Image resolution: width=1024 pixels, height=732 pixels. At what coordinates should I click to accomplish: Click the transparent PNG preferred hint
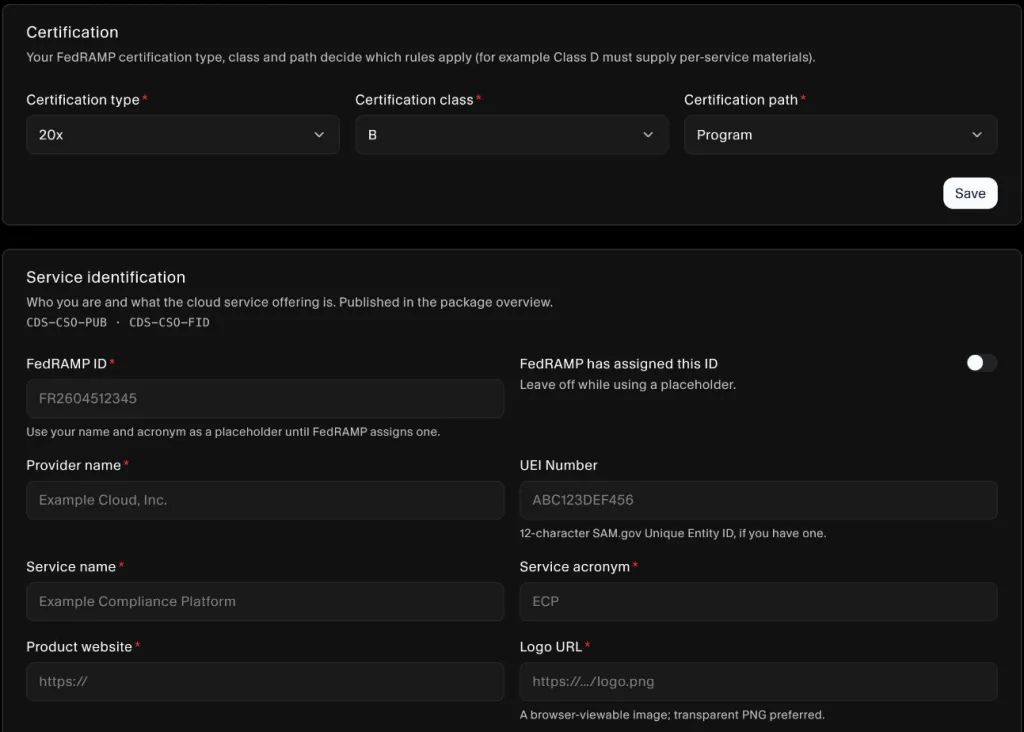(x=672, y=715)
